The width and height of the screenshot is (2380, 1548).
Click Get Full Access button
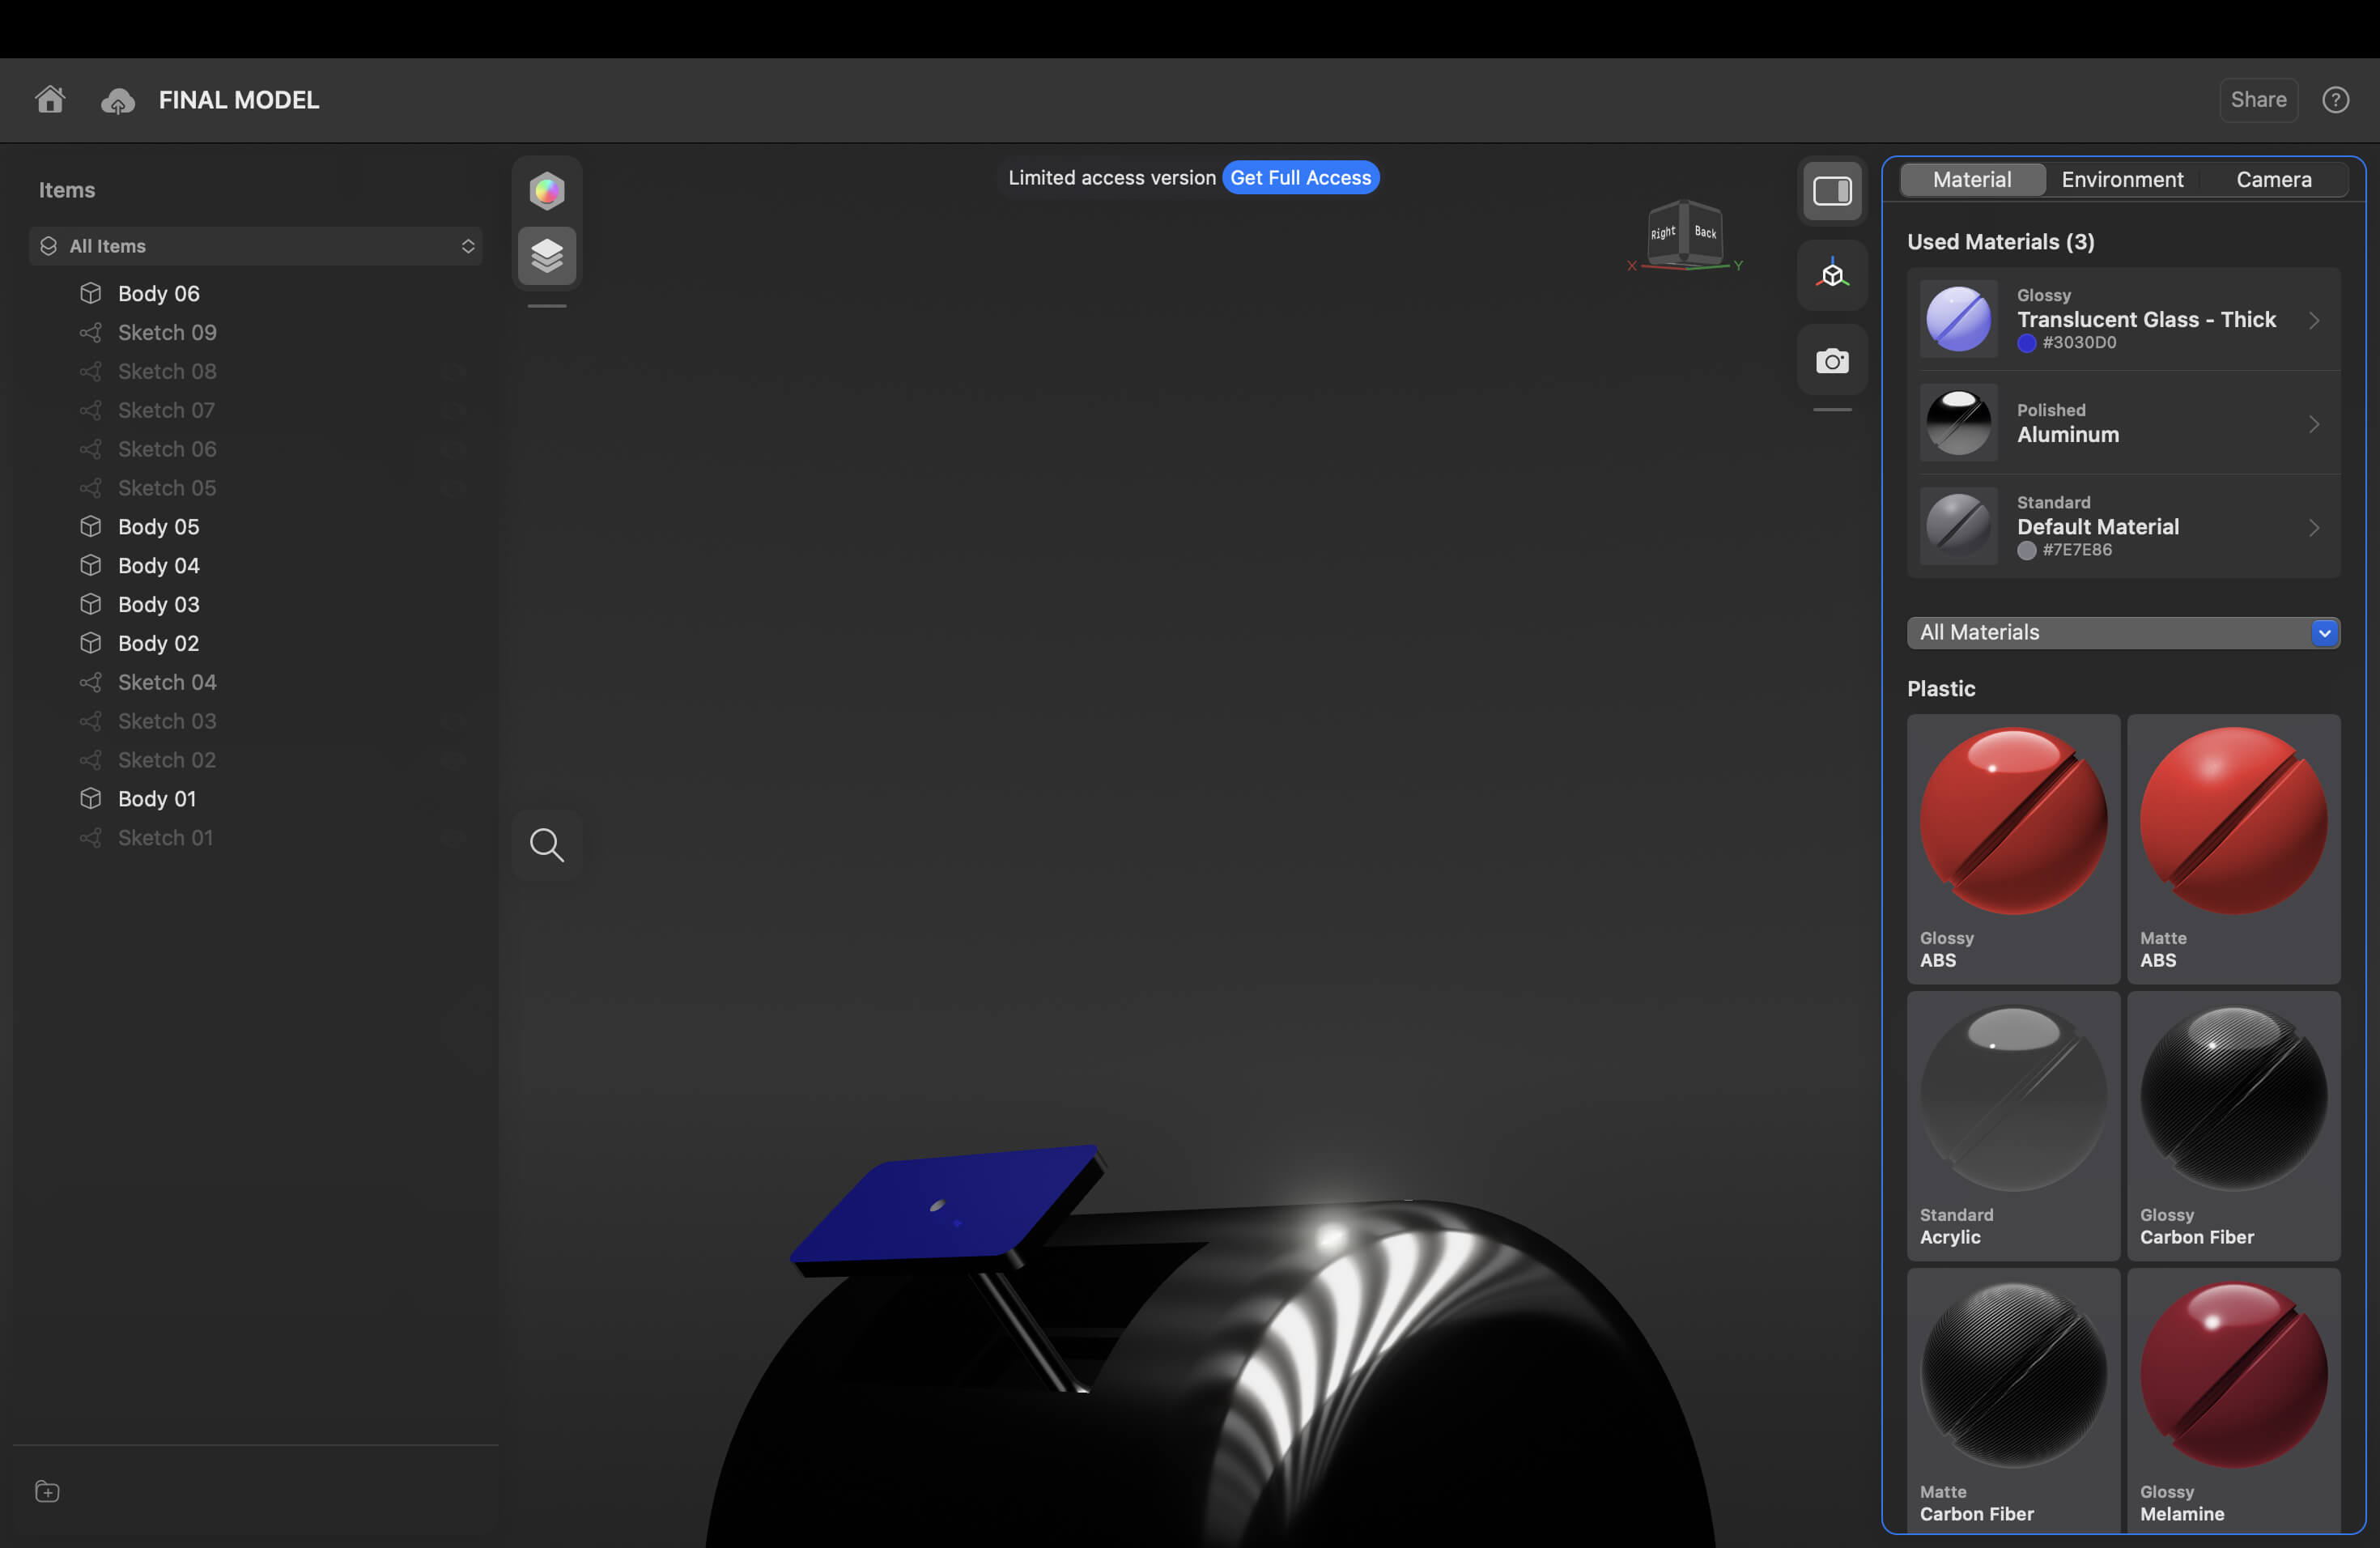click(x=1300, y=177)
